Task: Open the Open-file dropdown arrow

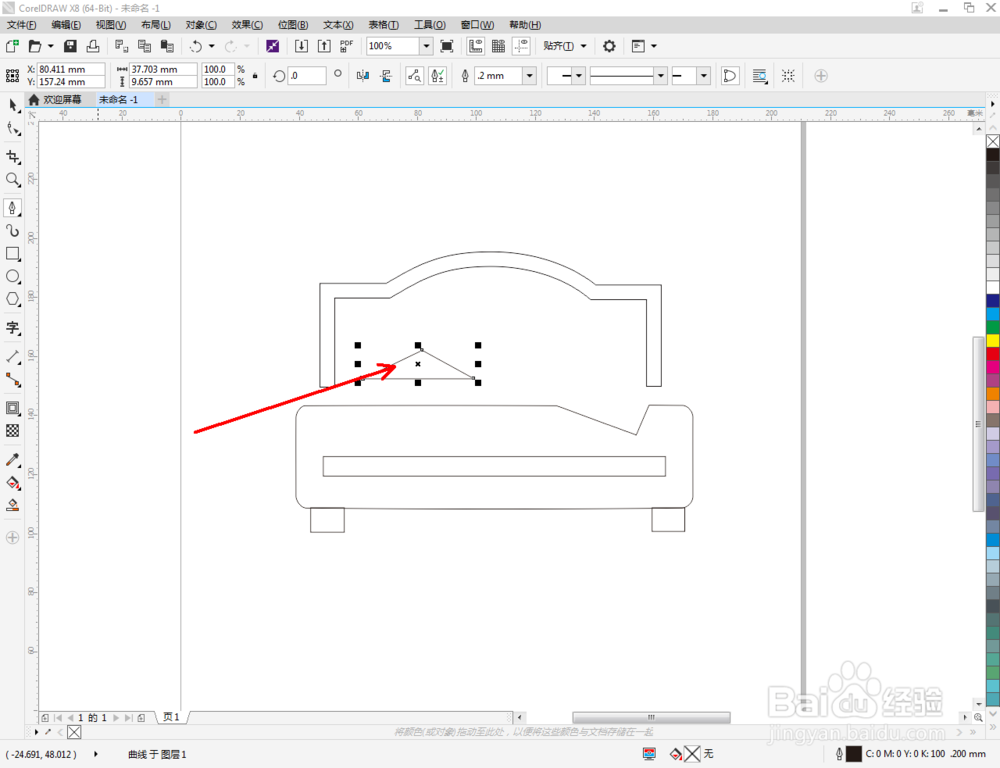Action: (50, 46)
